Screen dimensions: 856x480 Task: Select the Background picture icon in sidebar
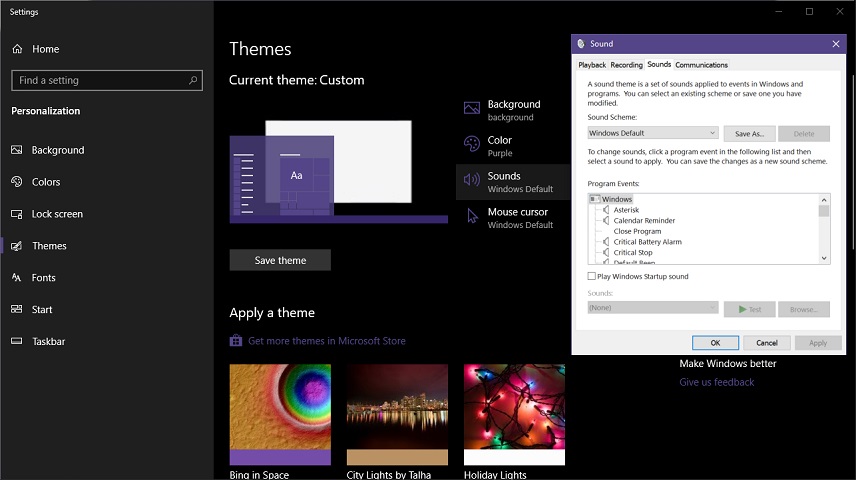[17, 150]
